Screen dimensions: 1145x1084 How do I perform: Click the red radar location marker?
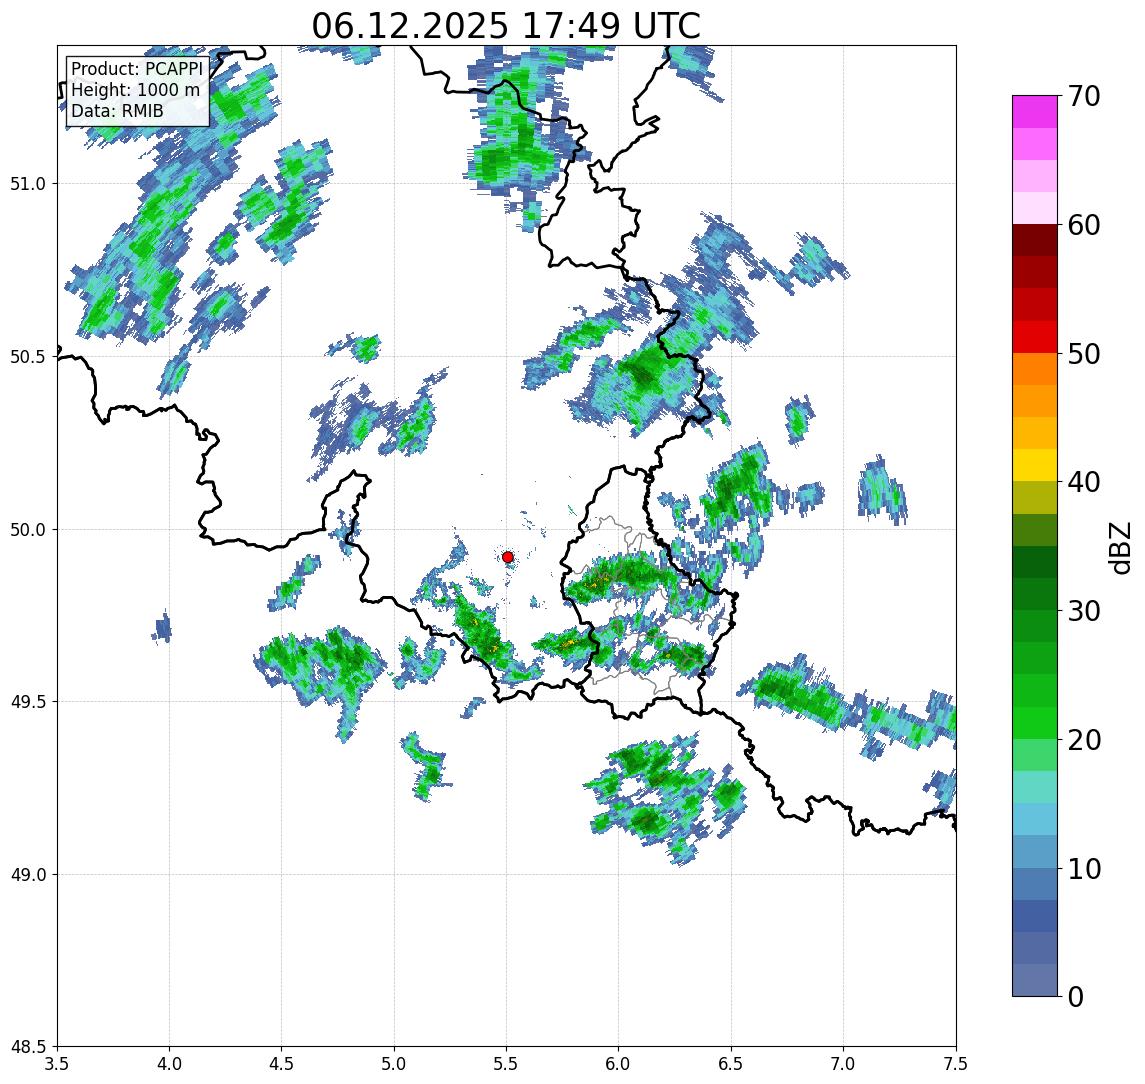click(x=508, y=557)
